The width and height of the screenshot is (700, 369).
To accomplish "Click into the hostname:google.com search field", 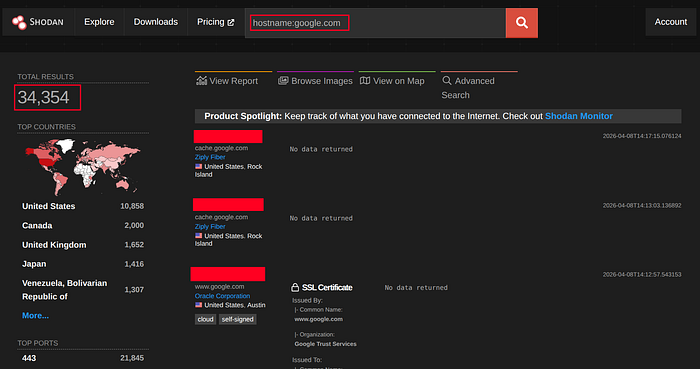I will tap(375, 23).
